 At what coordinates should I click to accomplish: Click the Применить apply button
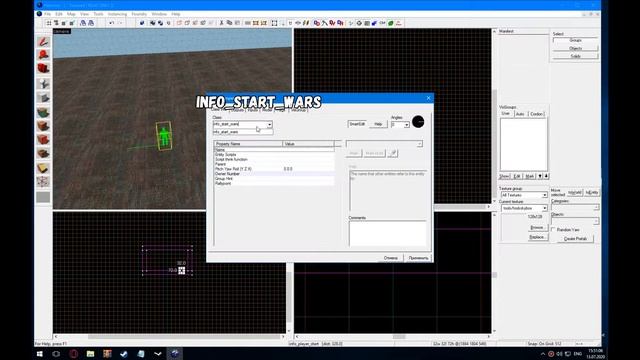tap(418, 258)
